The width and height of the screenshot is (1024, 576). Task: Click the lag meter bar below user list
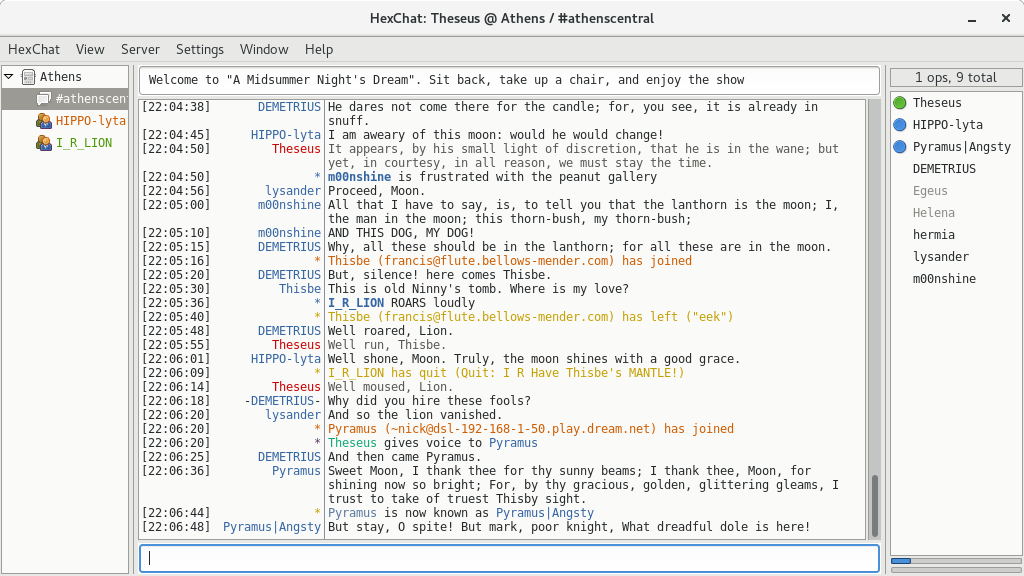(955, 561)
